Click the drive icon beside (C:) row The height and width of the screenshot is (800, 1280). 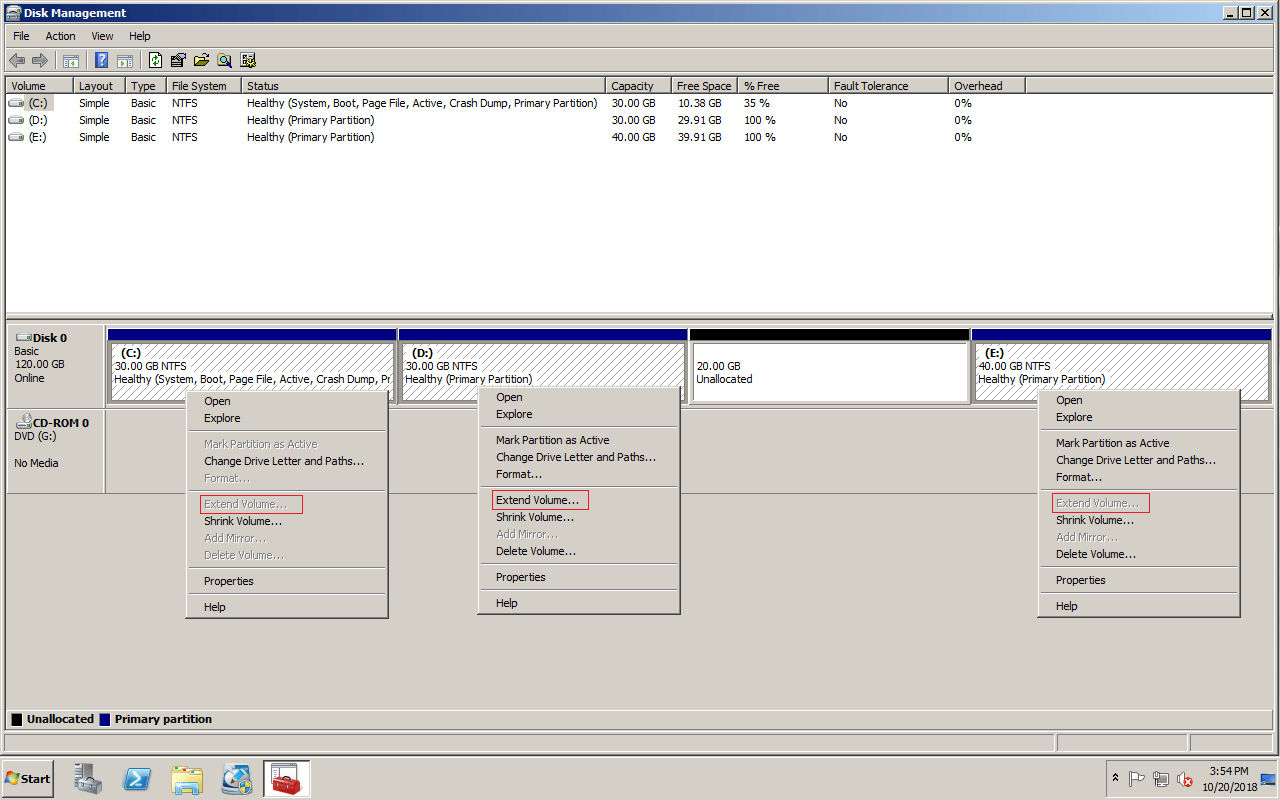(x=16, y=103)
